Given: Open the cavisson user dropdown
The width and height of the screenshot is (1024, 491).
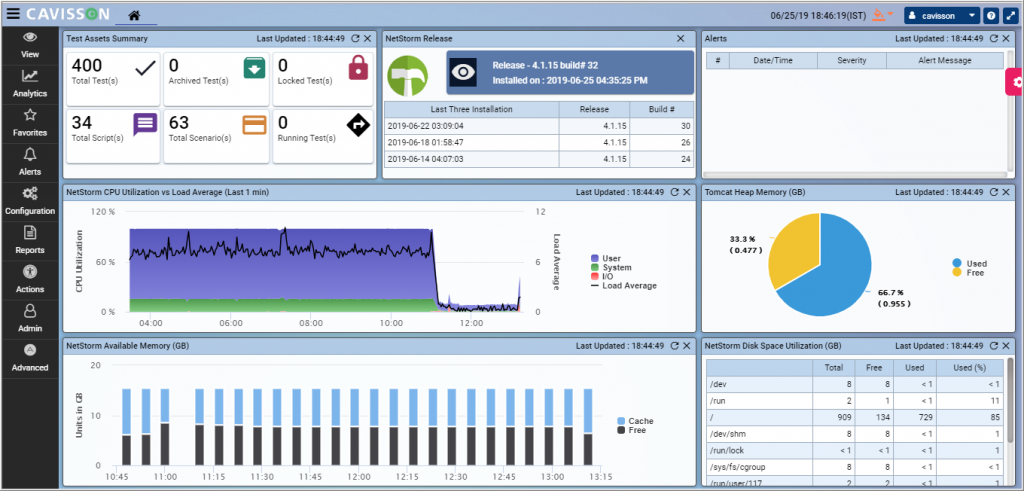Looking at the screenshot, I should (942, 16).
